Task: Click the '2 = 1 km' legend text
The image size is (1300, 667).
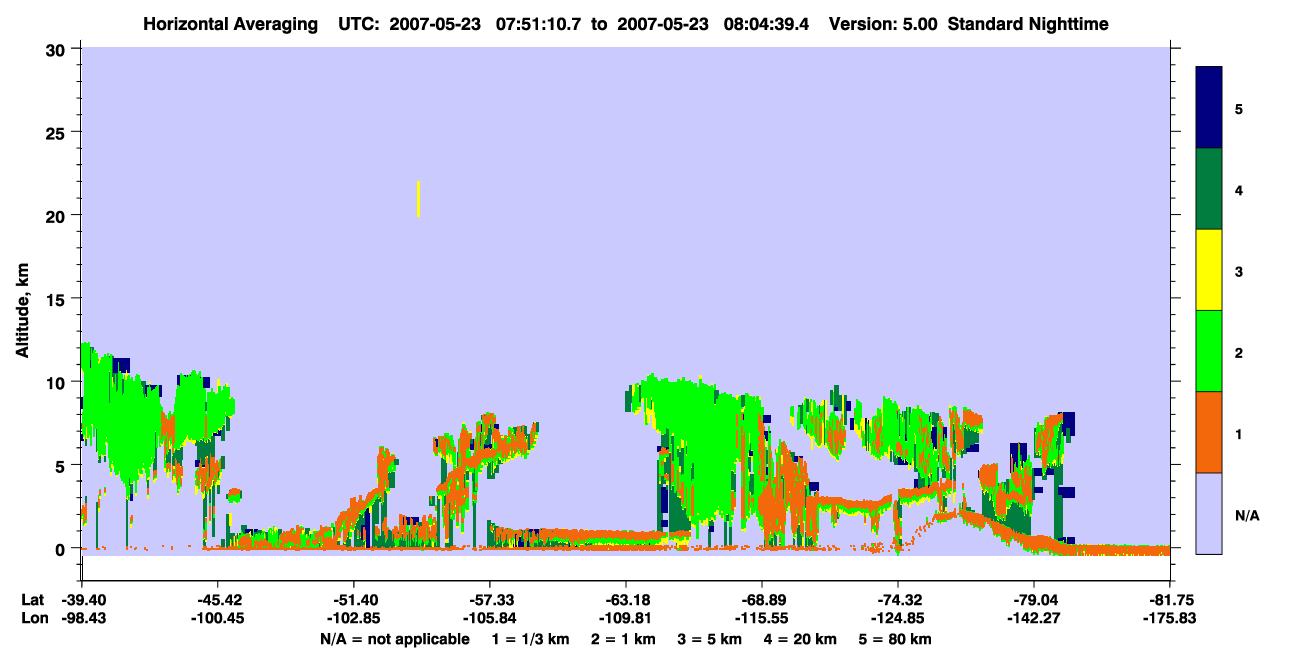Action: click(x=624, y=639)
